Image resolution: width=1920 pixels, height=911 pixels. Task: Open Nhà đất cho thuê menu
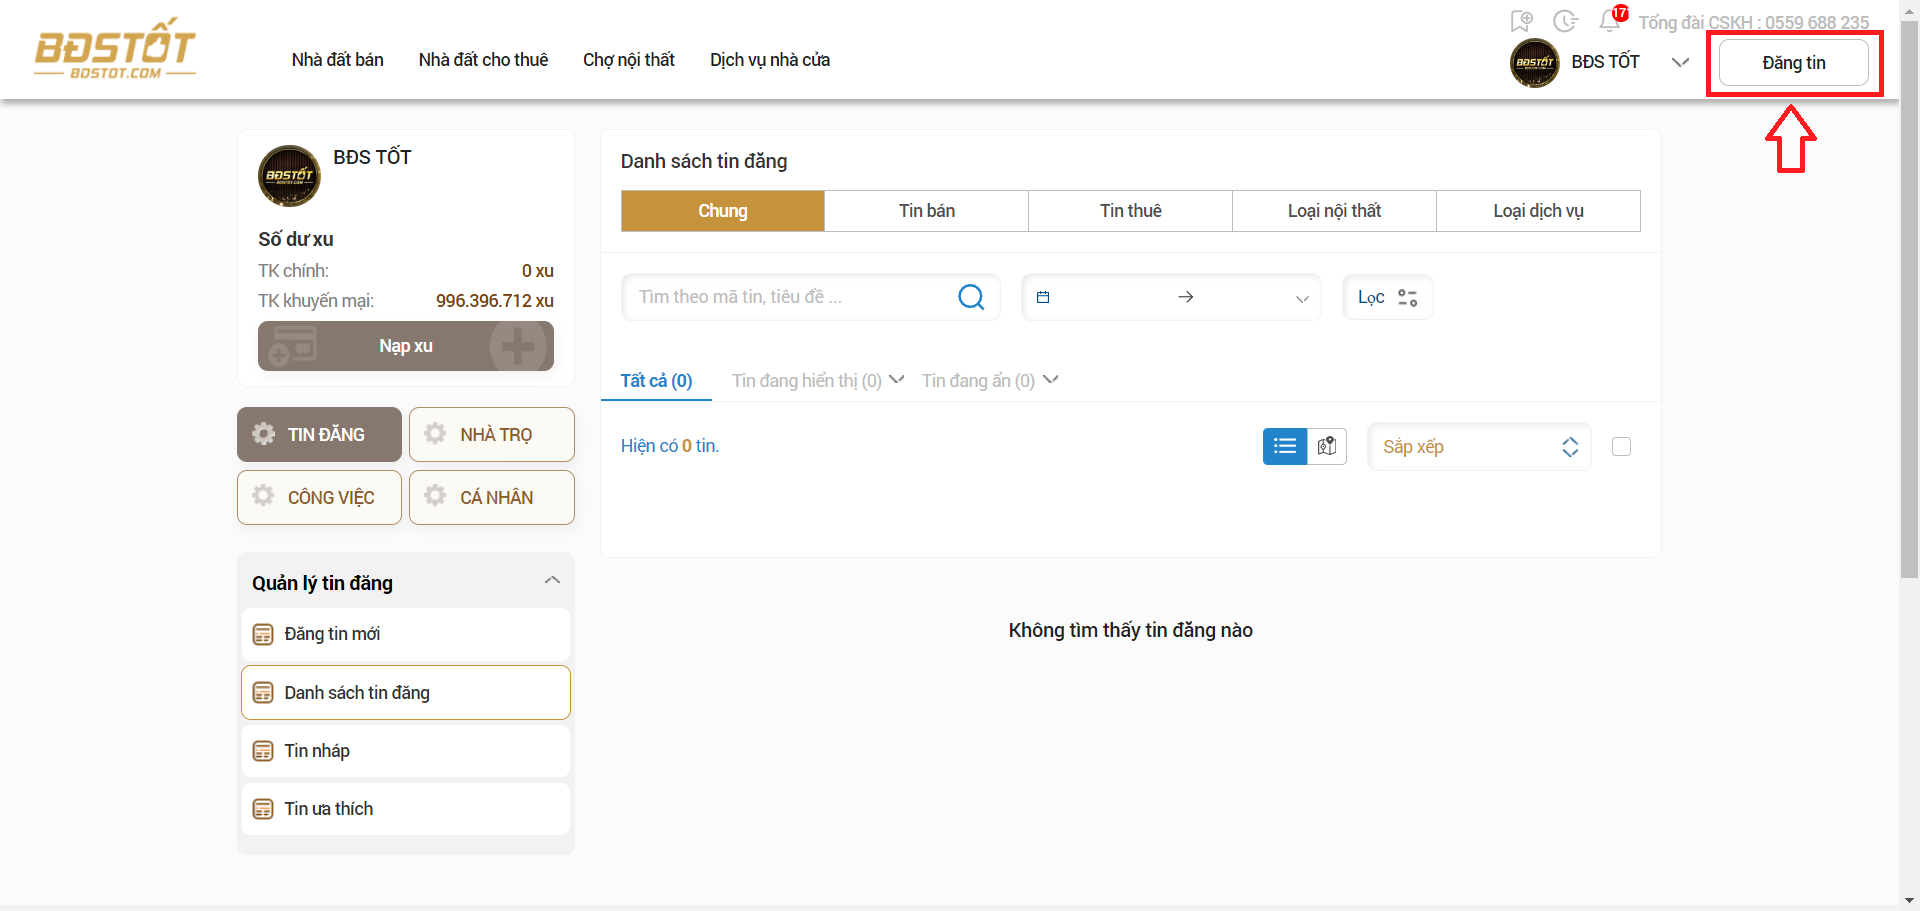click(483, 60)
